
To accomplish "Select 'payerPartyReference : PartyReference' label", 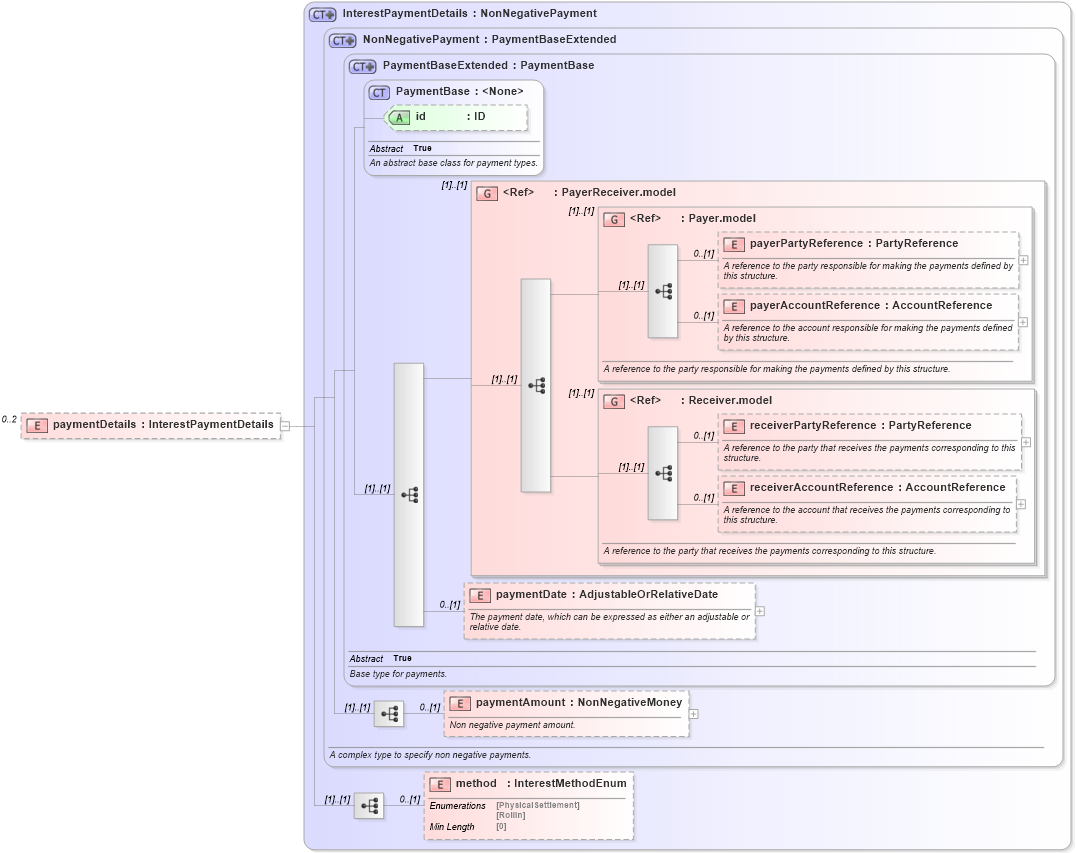I will (x=854, y=244).
